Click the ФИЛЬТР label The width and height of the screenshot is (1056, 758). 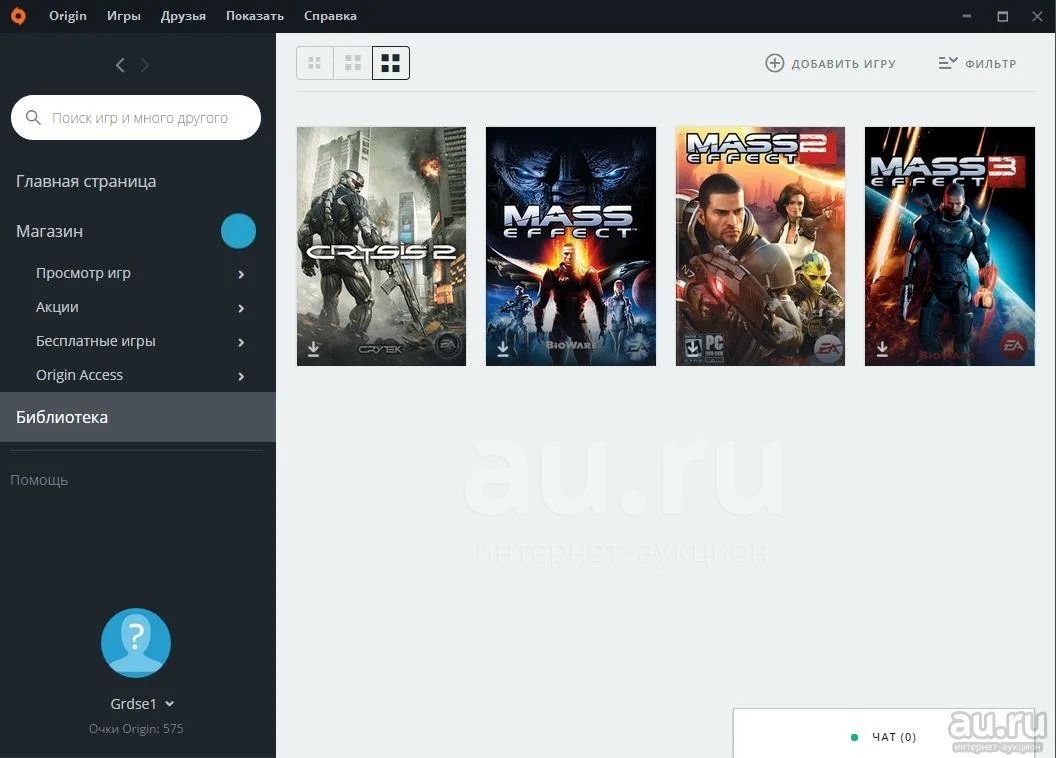[991, 64]
